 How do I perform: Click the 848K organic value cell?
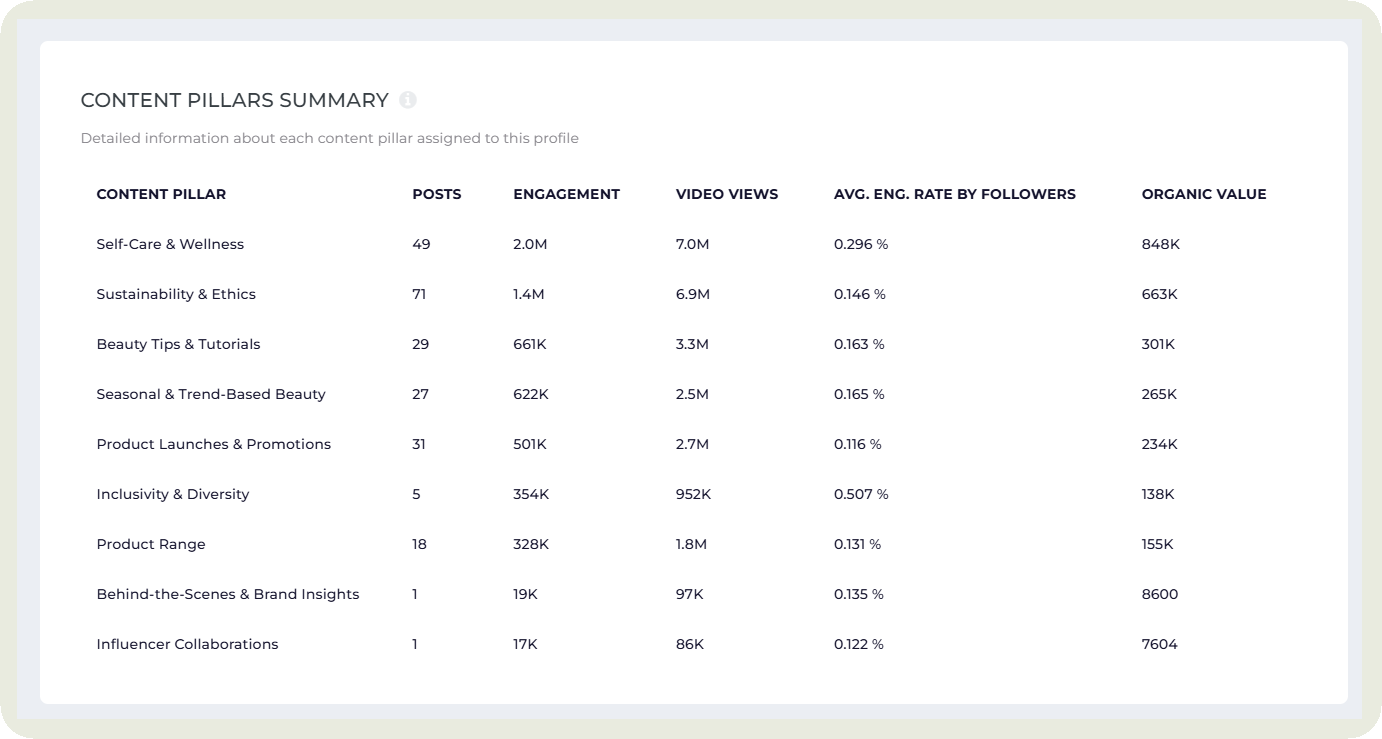tap(1161, 244)
